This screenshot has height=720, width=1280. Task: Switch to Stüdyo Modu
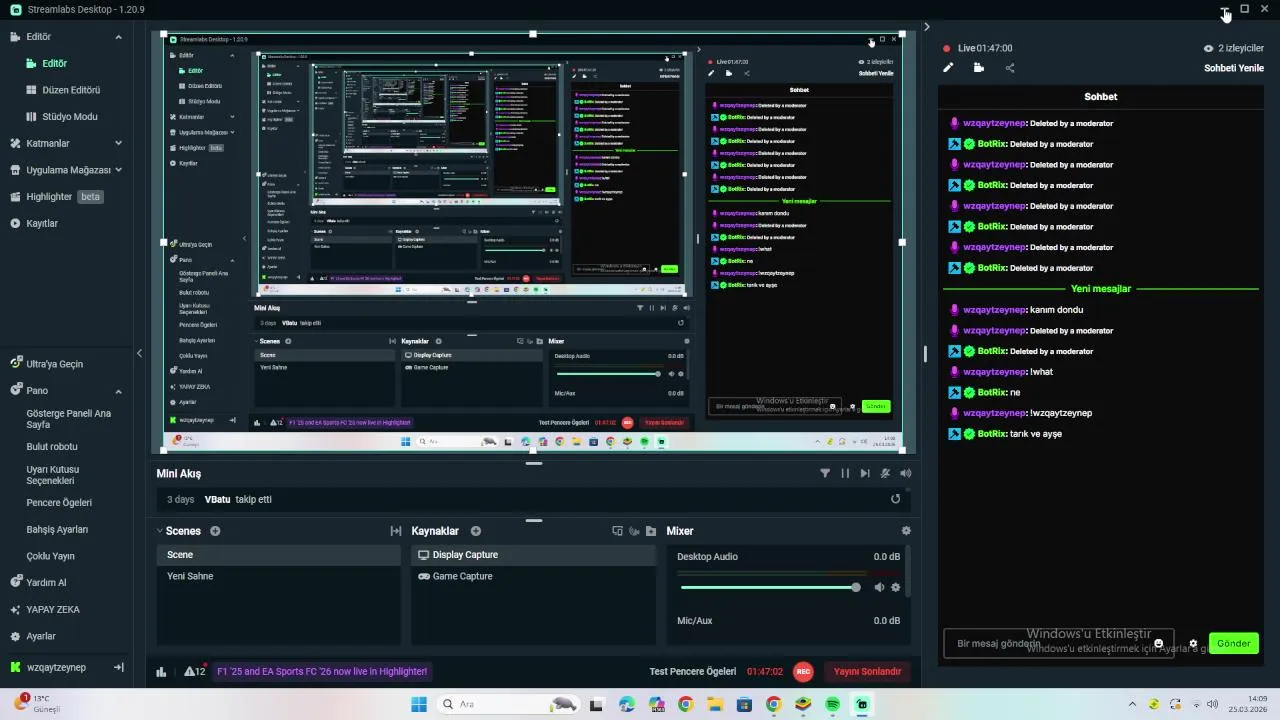[69, 116]
